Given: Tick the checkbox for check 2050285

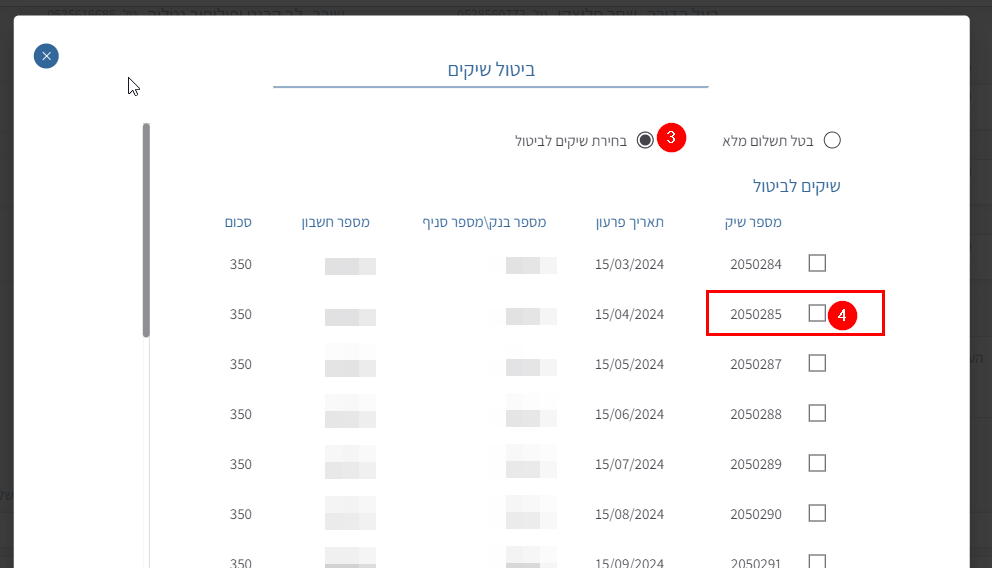Looking at the screenshot, I should (817, 313).
